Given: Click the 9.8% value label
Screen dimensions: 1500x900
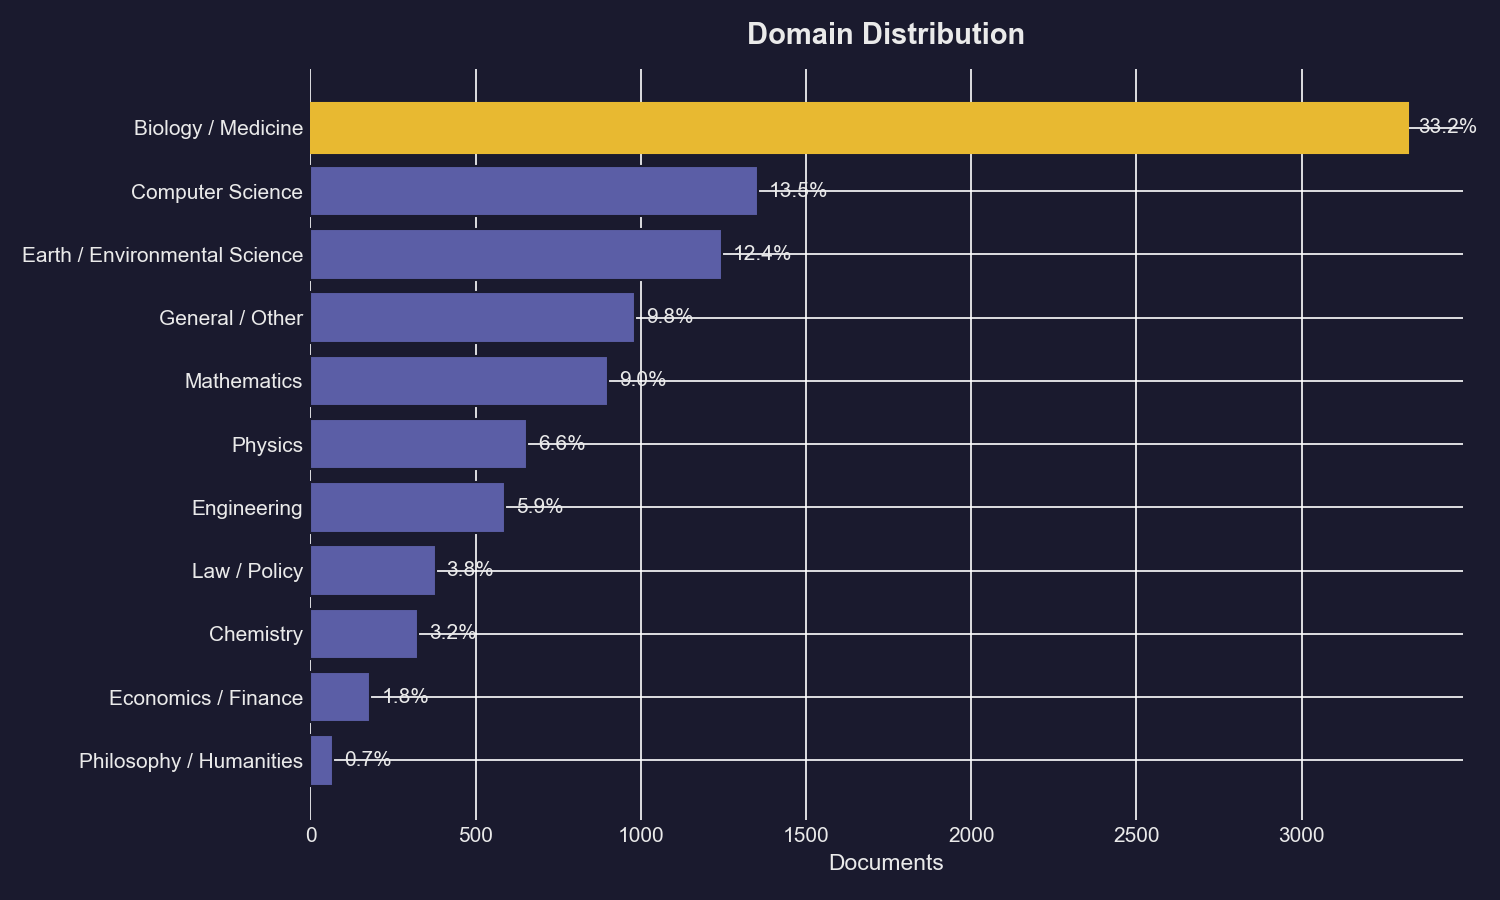Looking at the screenshot, I should pos(670,316).
